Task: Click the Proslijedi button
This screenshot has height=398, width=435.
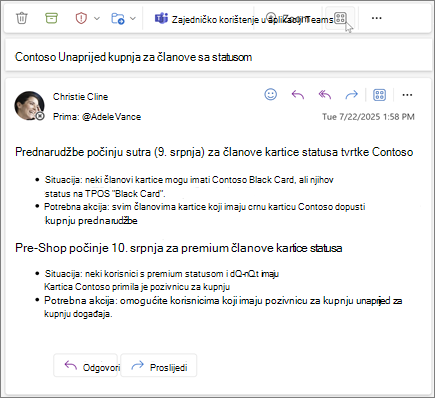Action: click(159, 365)
